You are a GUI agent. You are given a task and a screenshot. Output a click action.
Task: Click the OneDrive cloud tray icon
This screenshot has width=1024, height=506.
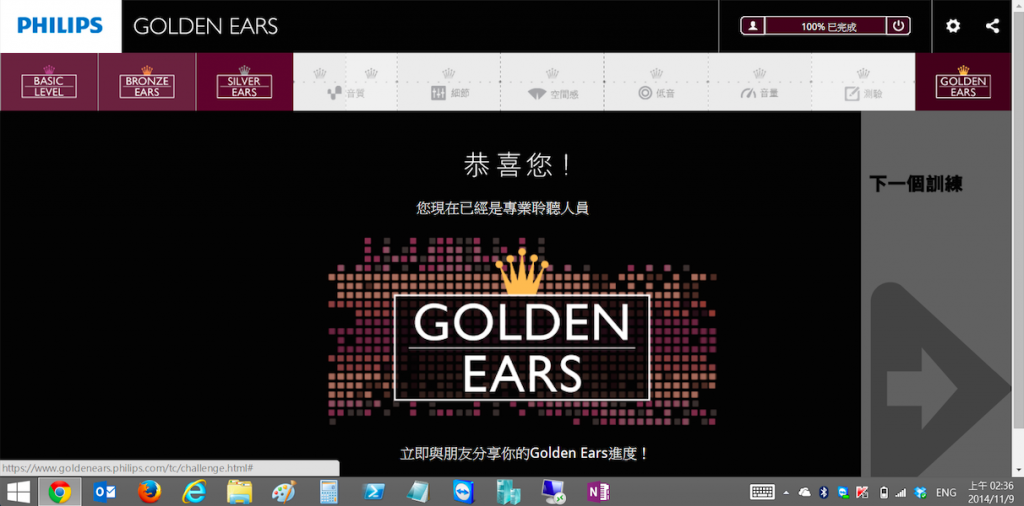point(805,492)
